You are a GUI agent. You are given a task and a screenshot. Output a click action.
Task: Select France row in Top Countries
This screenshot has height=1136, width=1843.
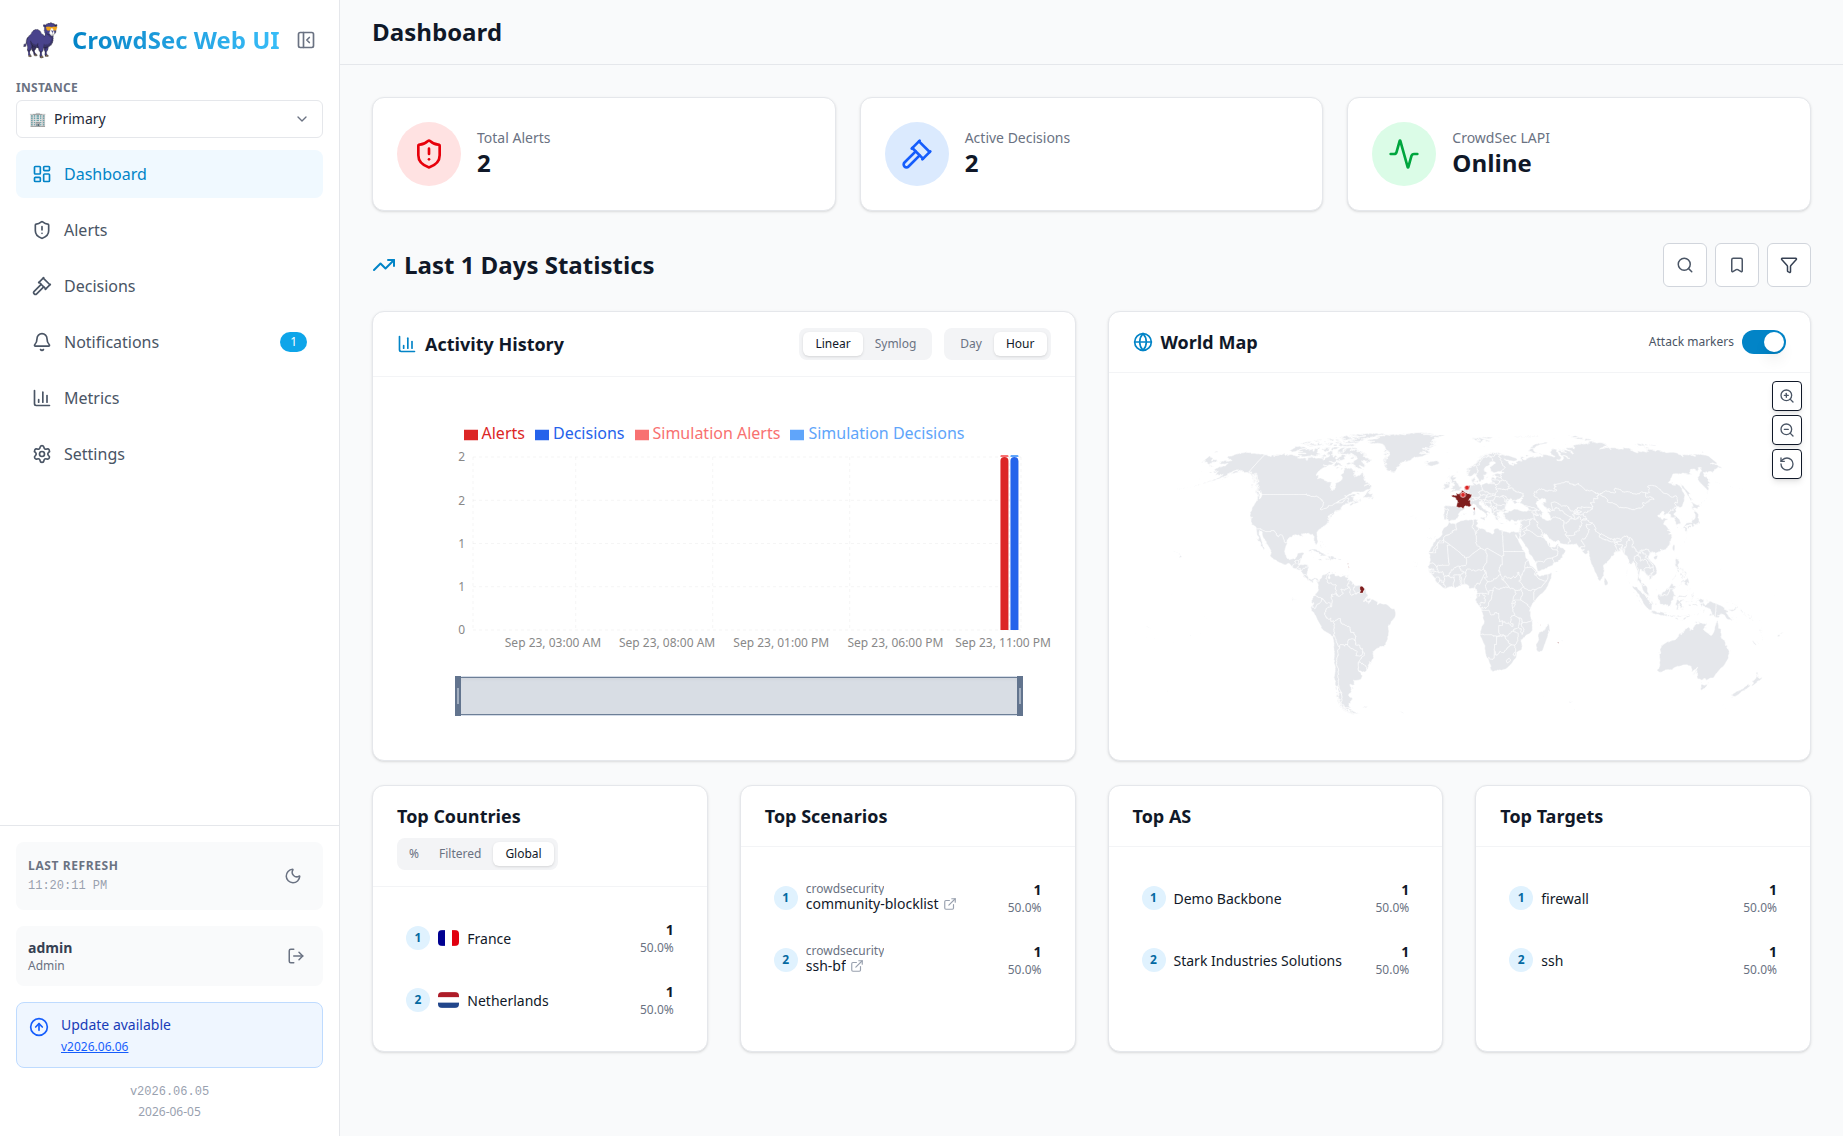coord(540,938)
